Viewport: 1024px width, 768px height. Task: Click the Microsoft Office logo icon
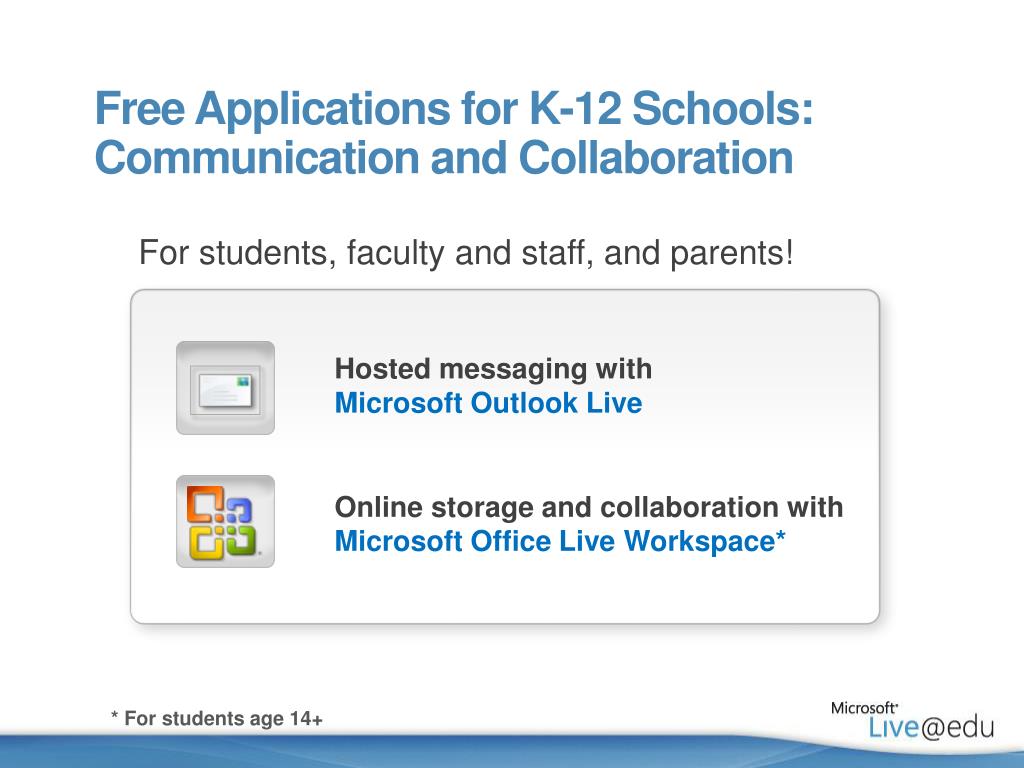click(225, 521)
